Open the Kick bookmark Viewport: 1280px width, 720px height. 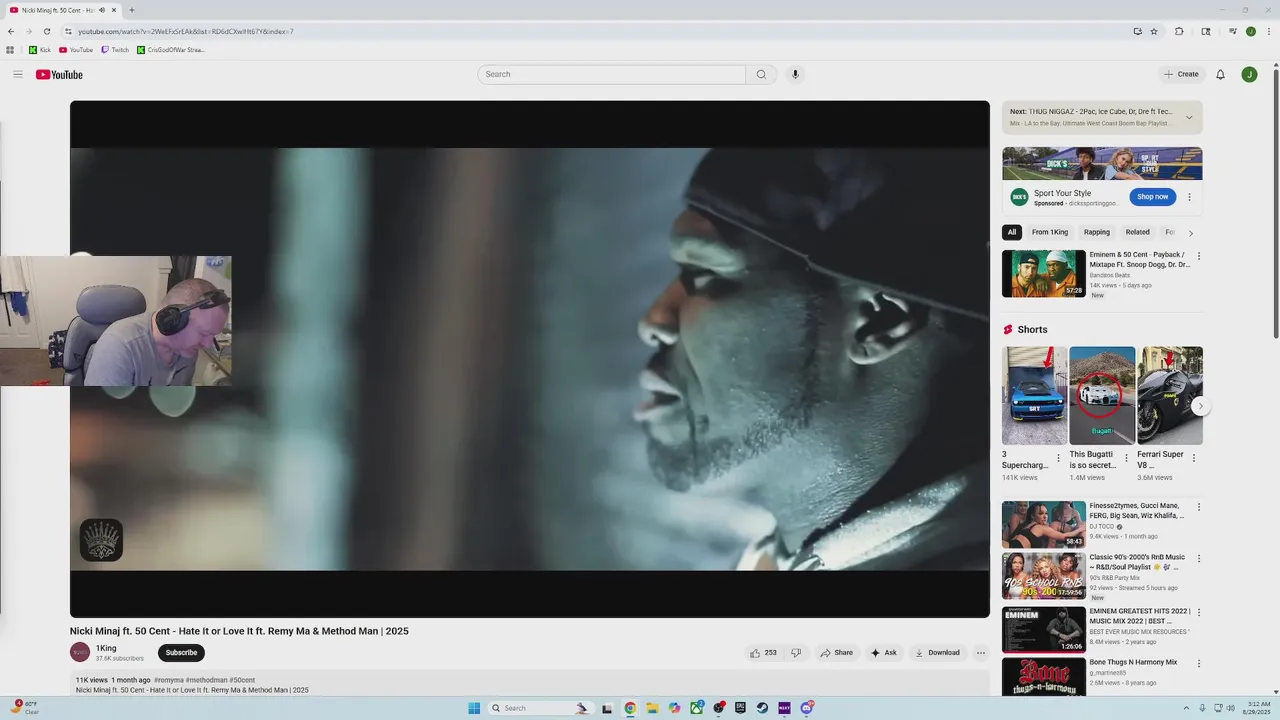[x=40, y=50]
